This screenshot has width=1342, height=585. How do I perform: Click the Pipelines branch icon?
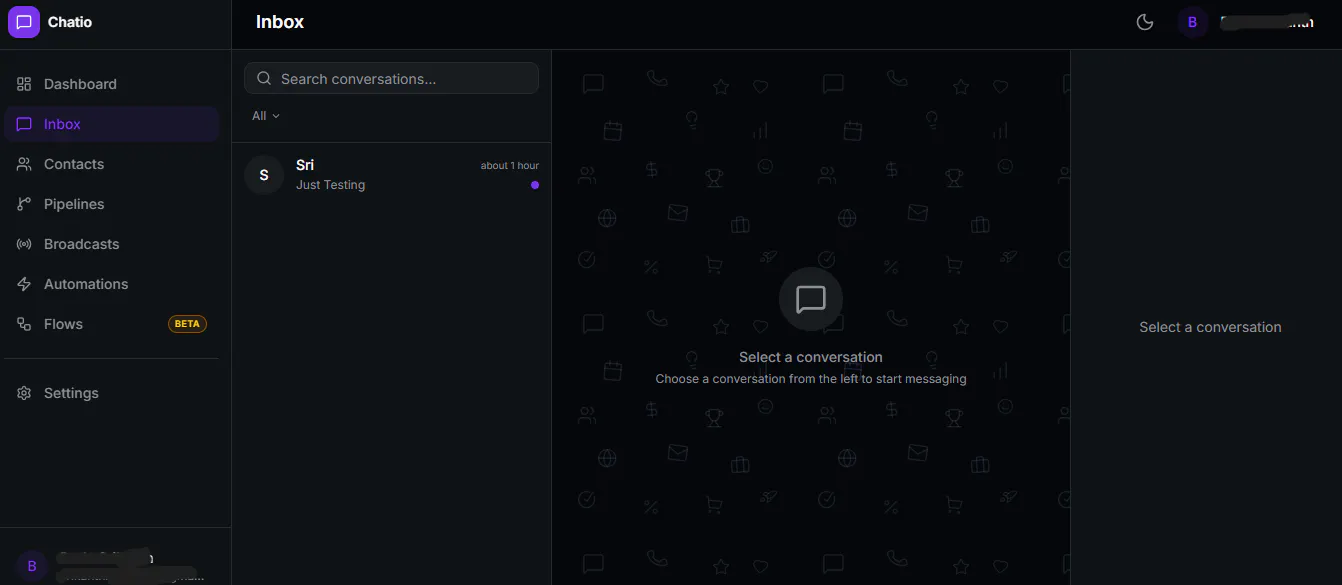pos(24,204)
